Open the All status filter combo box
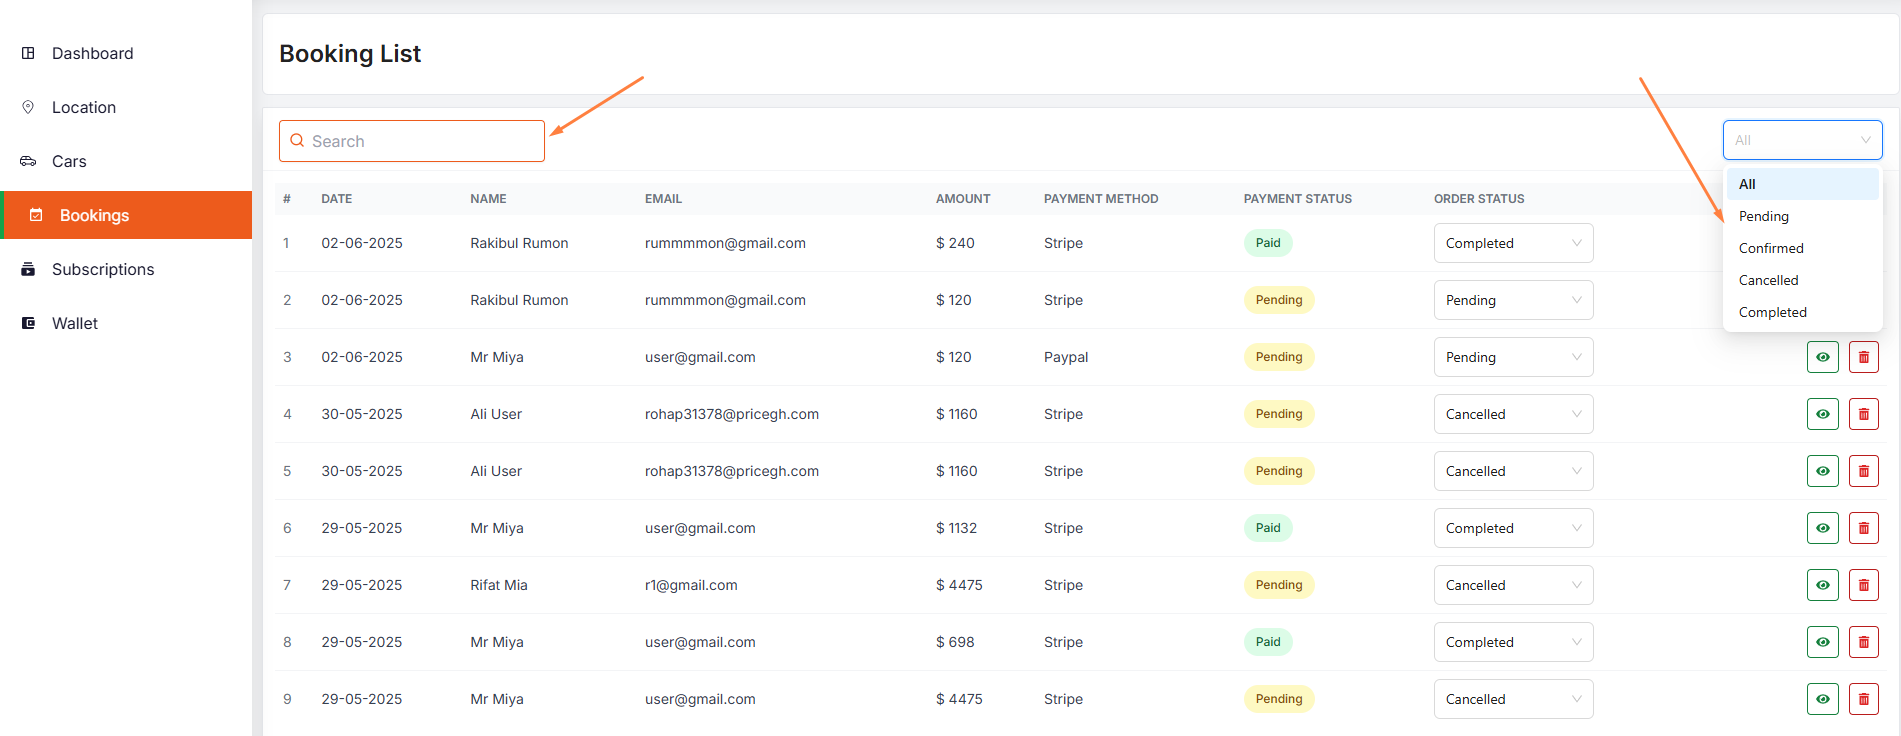The width and height of the screenshot is (1901, 736). point(1801,140)
